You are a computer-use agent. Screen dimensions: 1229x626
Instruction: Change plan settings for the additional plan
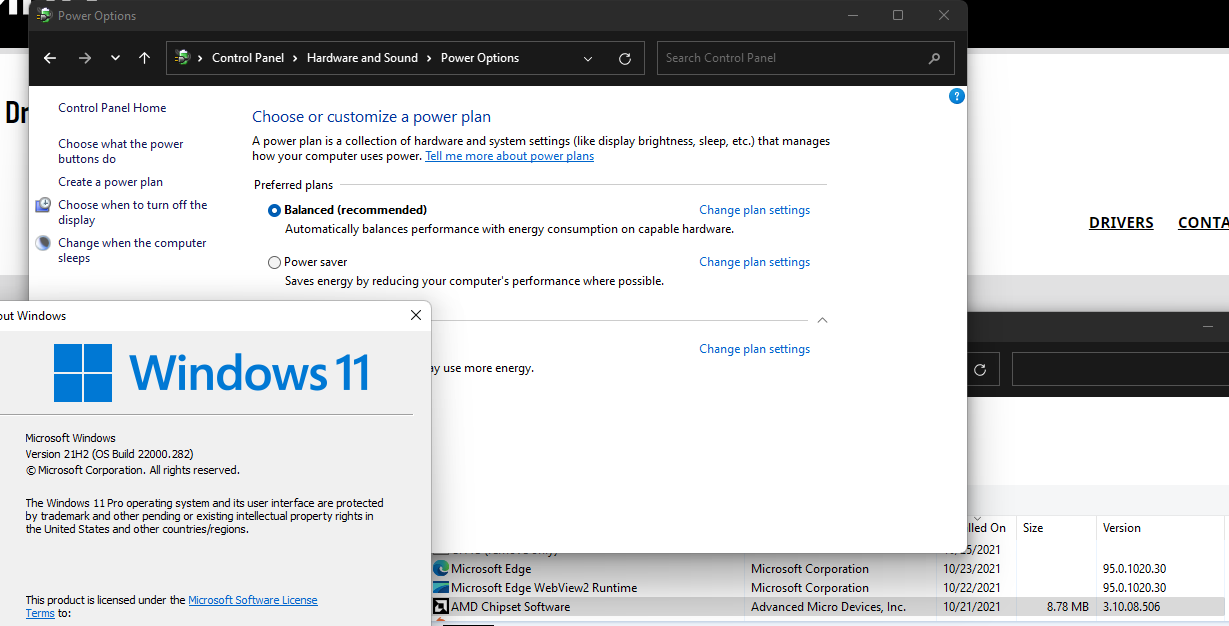[754, 349]
